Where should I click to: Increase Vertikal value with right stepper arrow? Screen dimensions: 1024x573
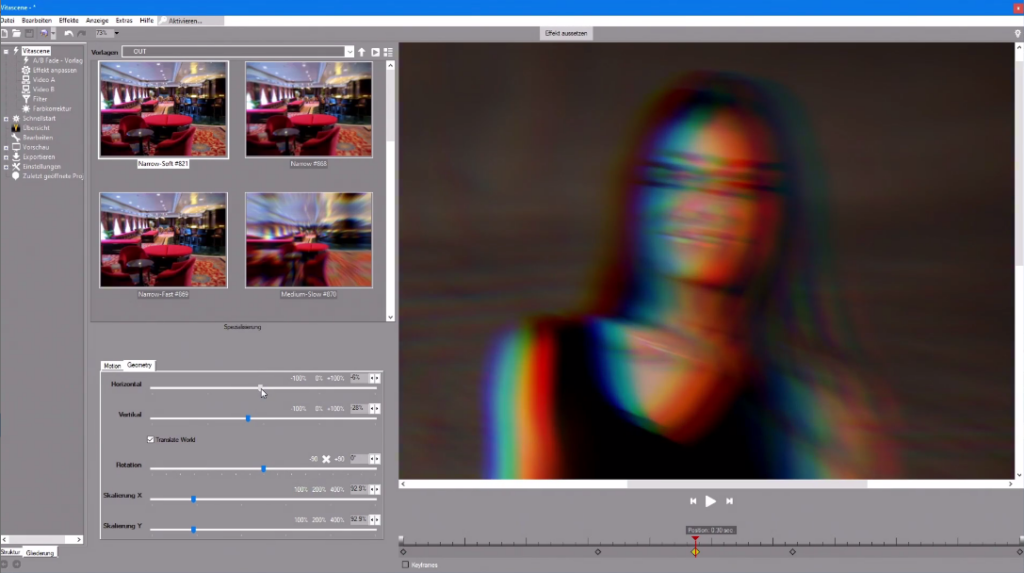pos(377,408)
